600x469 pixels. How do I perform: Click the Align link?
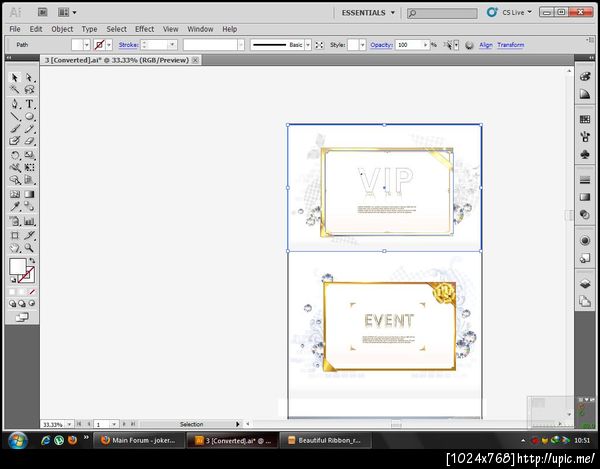click(x=486, y=45)
